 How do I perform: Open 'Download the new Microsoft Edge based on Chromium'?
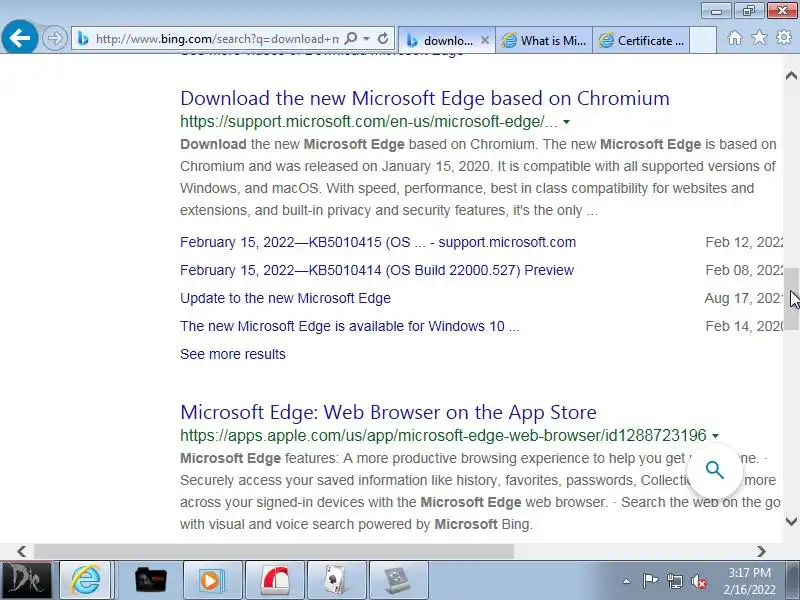[424, 98]
